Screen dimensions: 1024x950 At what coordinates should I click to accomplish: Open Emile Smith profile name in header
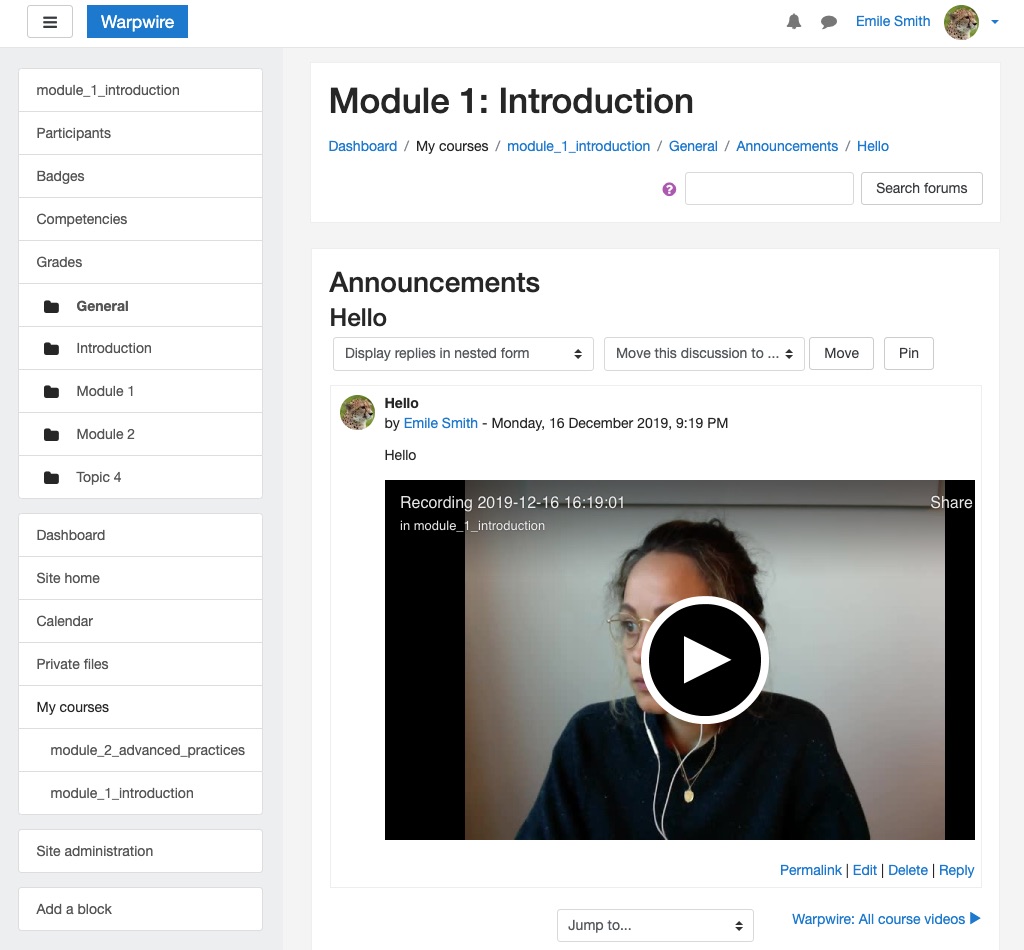pyautogui.click(x=893, y=22)
